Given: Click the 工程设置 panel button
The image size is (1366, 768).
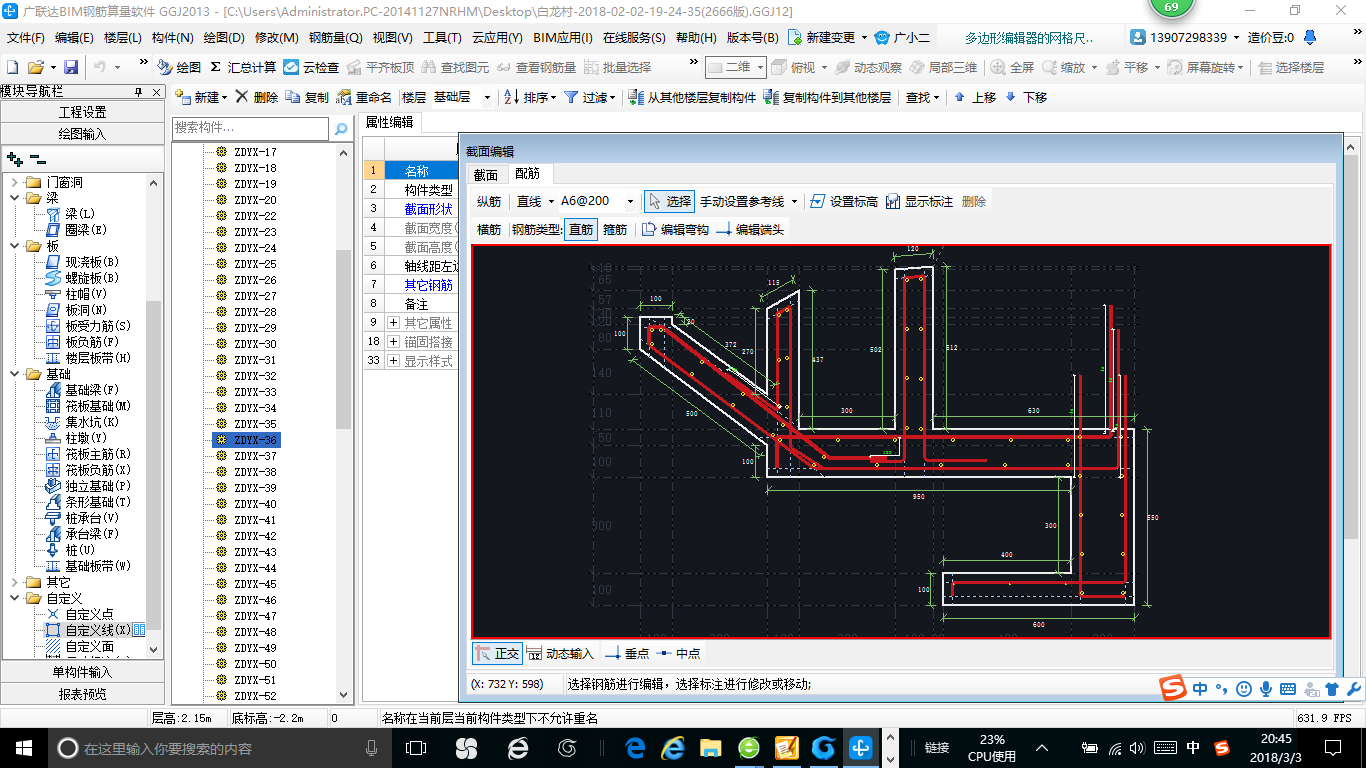Looking at the screenshot, I should pyautogui.click(x=82, y=112).
